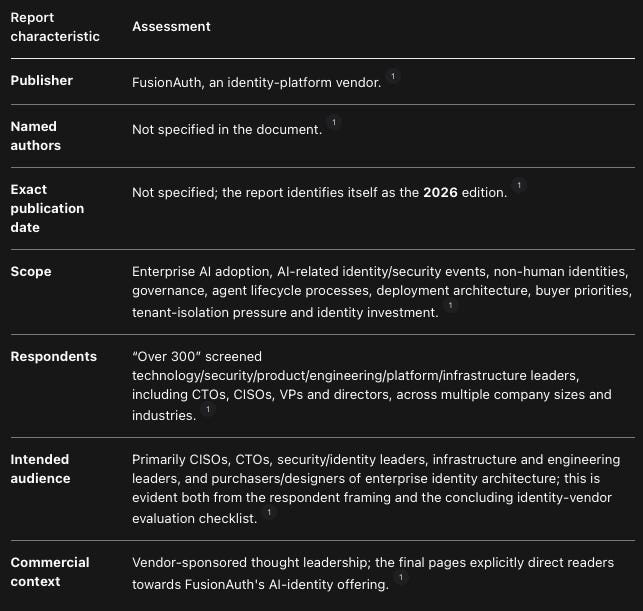Open citation badge after 'industries.' in Respondents row

click(x=208, y=409)
